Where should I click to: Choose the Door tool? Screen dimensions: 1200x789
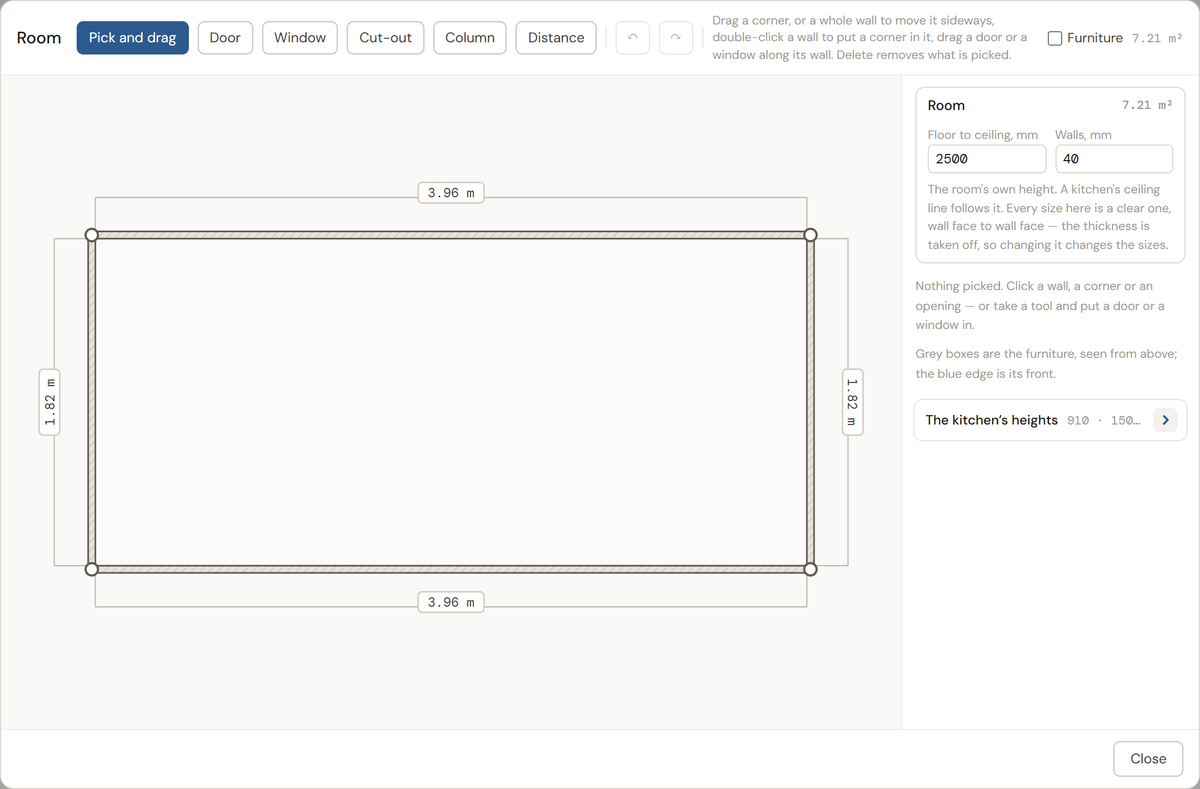point(225,38)
